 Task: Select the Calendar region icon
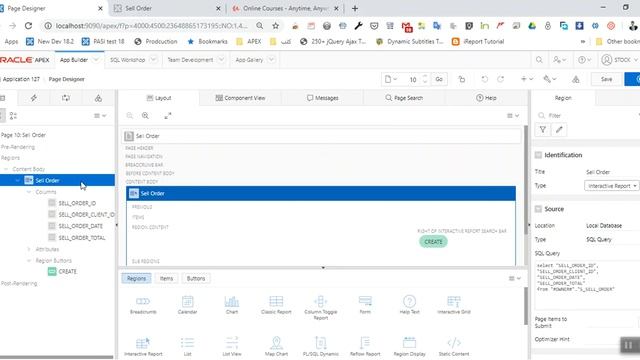pyautogui.click(x=187, y=302)
